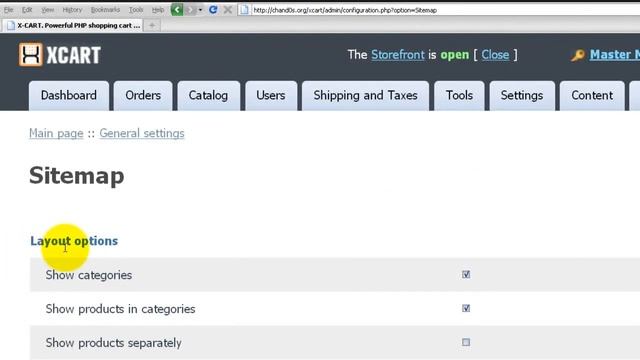
Task: Open the Edit menu
Action: (x=27, y=10)
